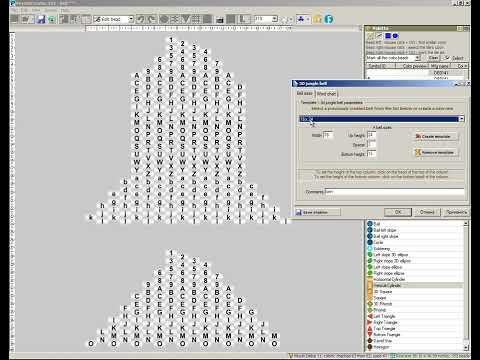Open dropdown arrow beside blue three-bead icon
480x360 pixels.
coord(308,19)
